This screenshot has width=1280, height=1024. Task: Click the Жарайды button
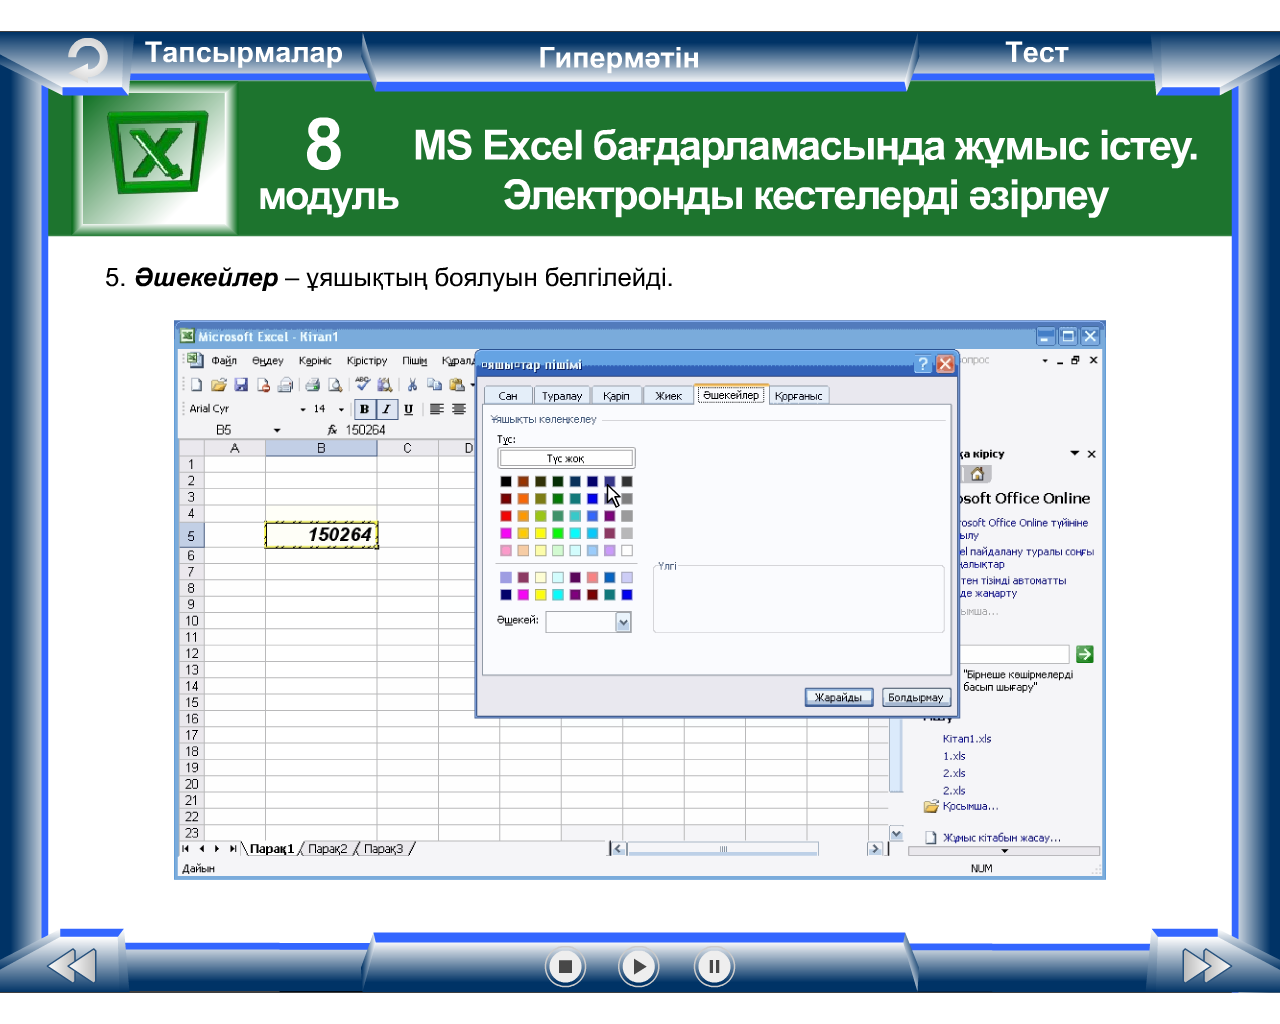[x=839, y=697]
